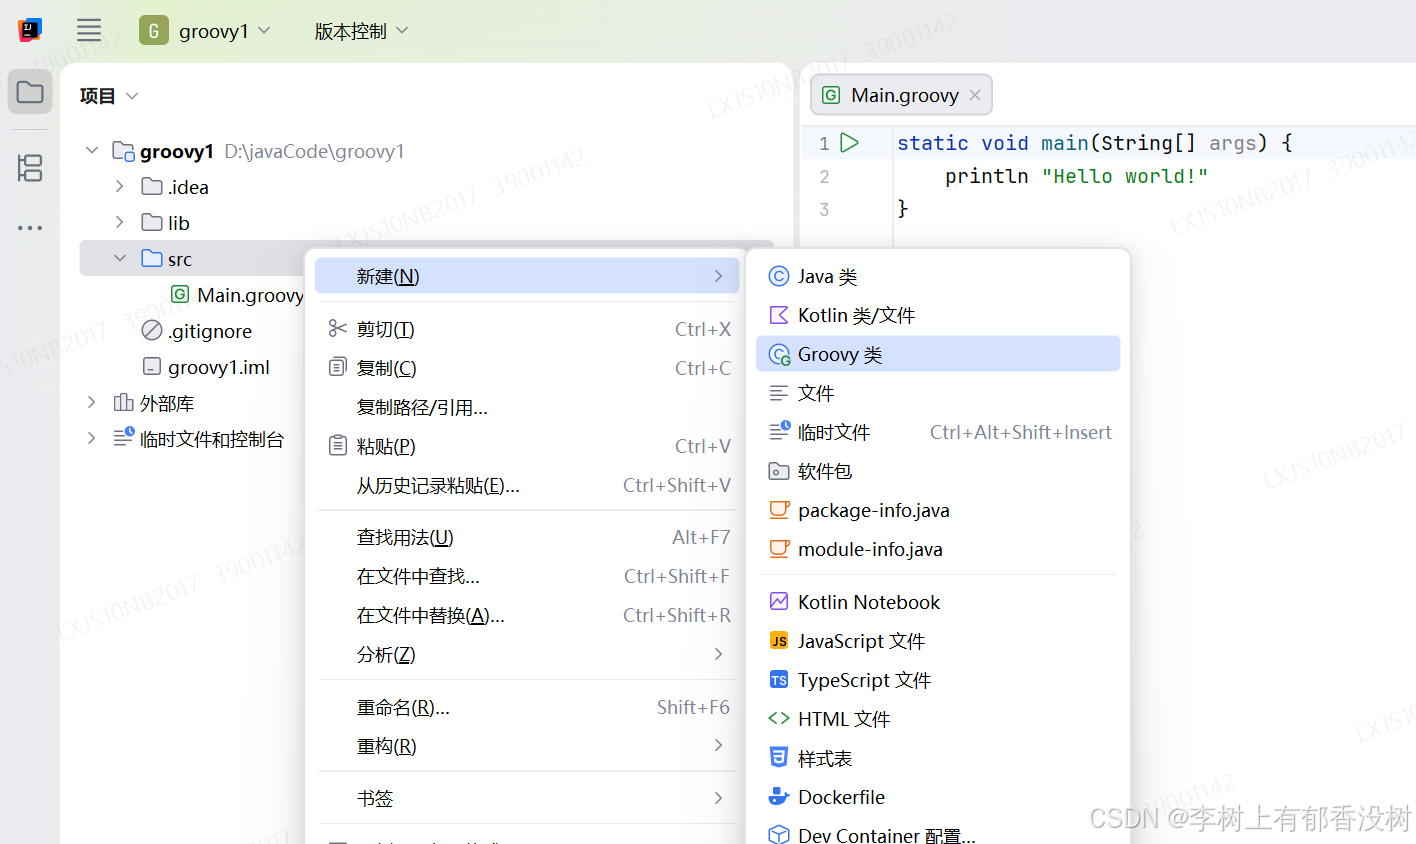Viewport: 1416px width, 844px height.
Task: Close the Main.groovy tab
Action: [x=975, y=95]
